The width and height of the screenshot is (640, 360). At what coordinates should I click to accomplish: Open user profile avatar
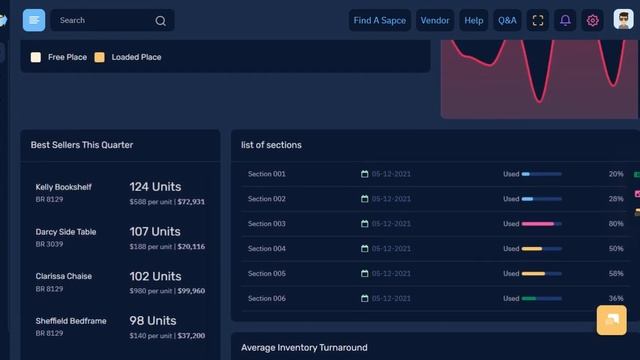coord(623,19)
